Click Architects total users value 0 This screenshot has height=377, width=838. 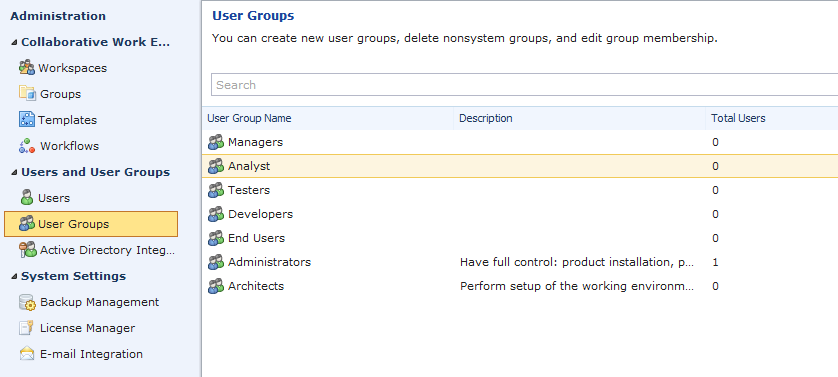click(x=715, y=287)
